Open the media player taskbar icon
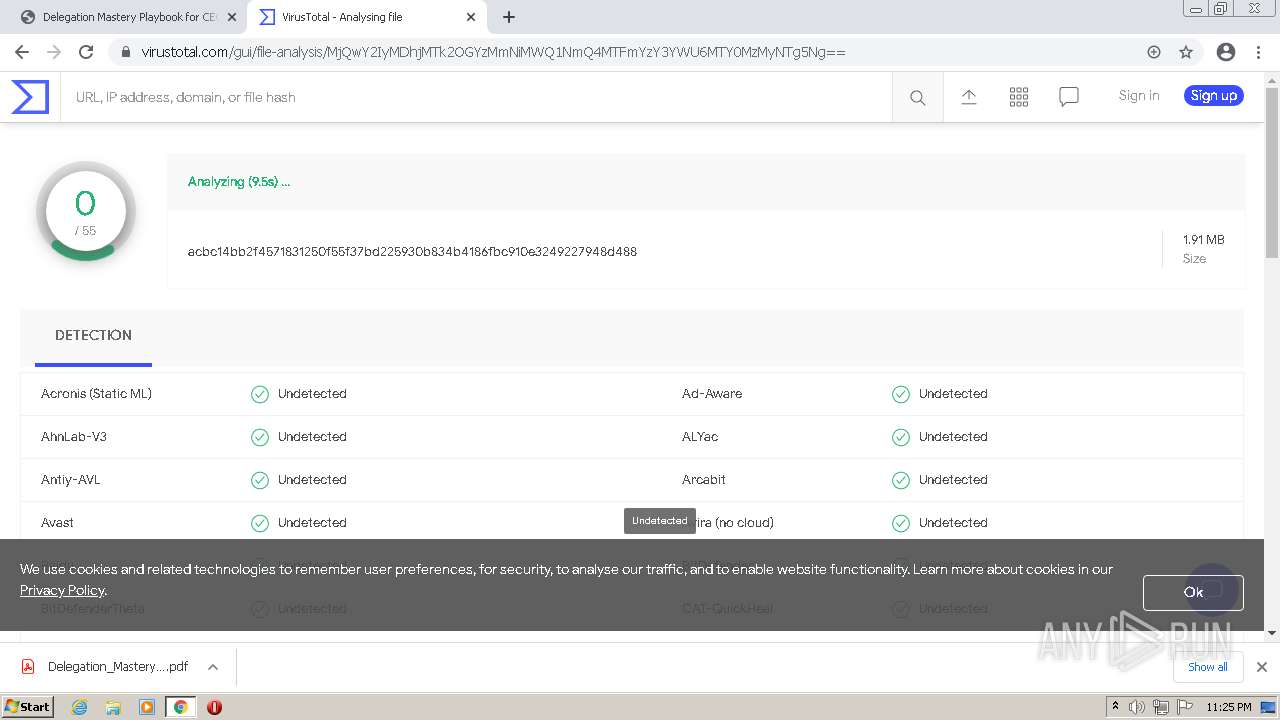1280x720 pixels. (147, 707)
